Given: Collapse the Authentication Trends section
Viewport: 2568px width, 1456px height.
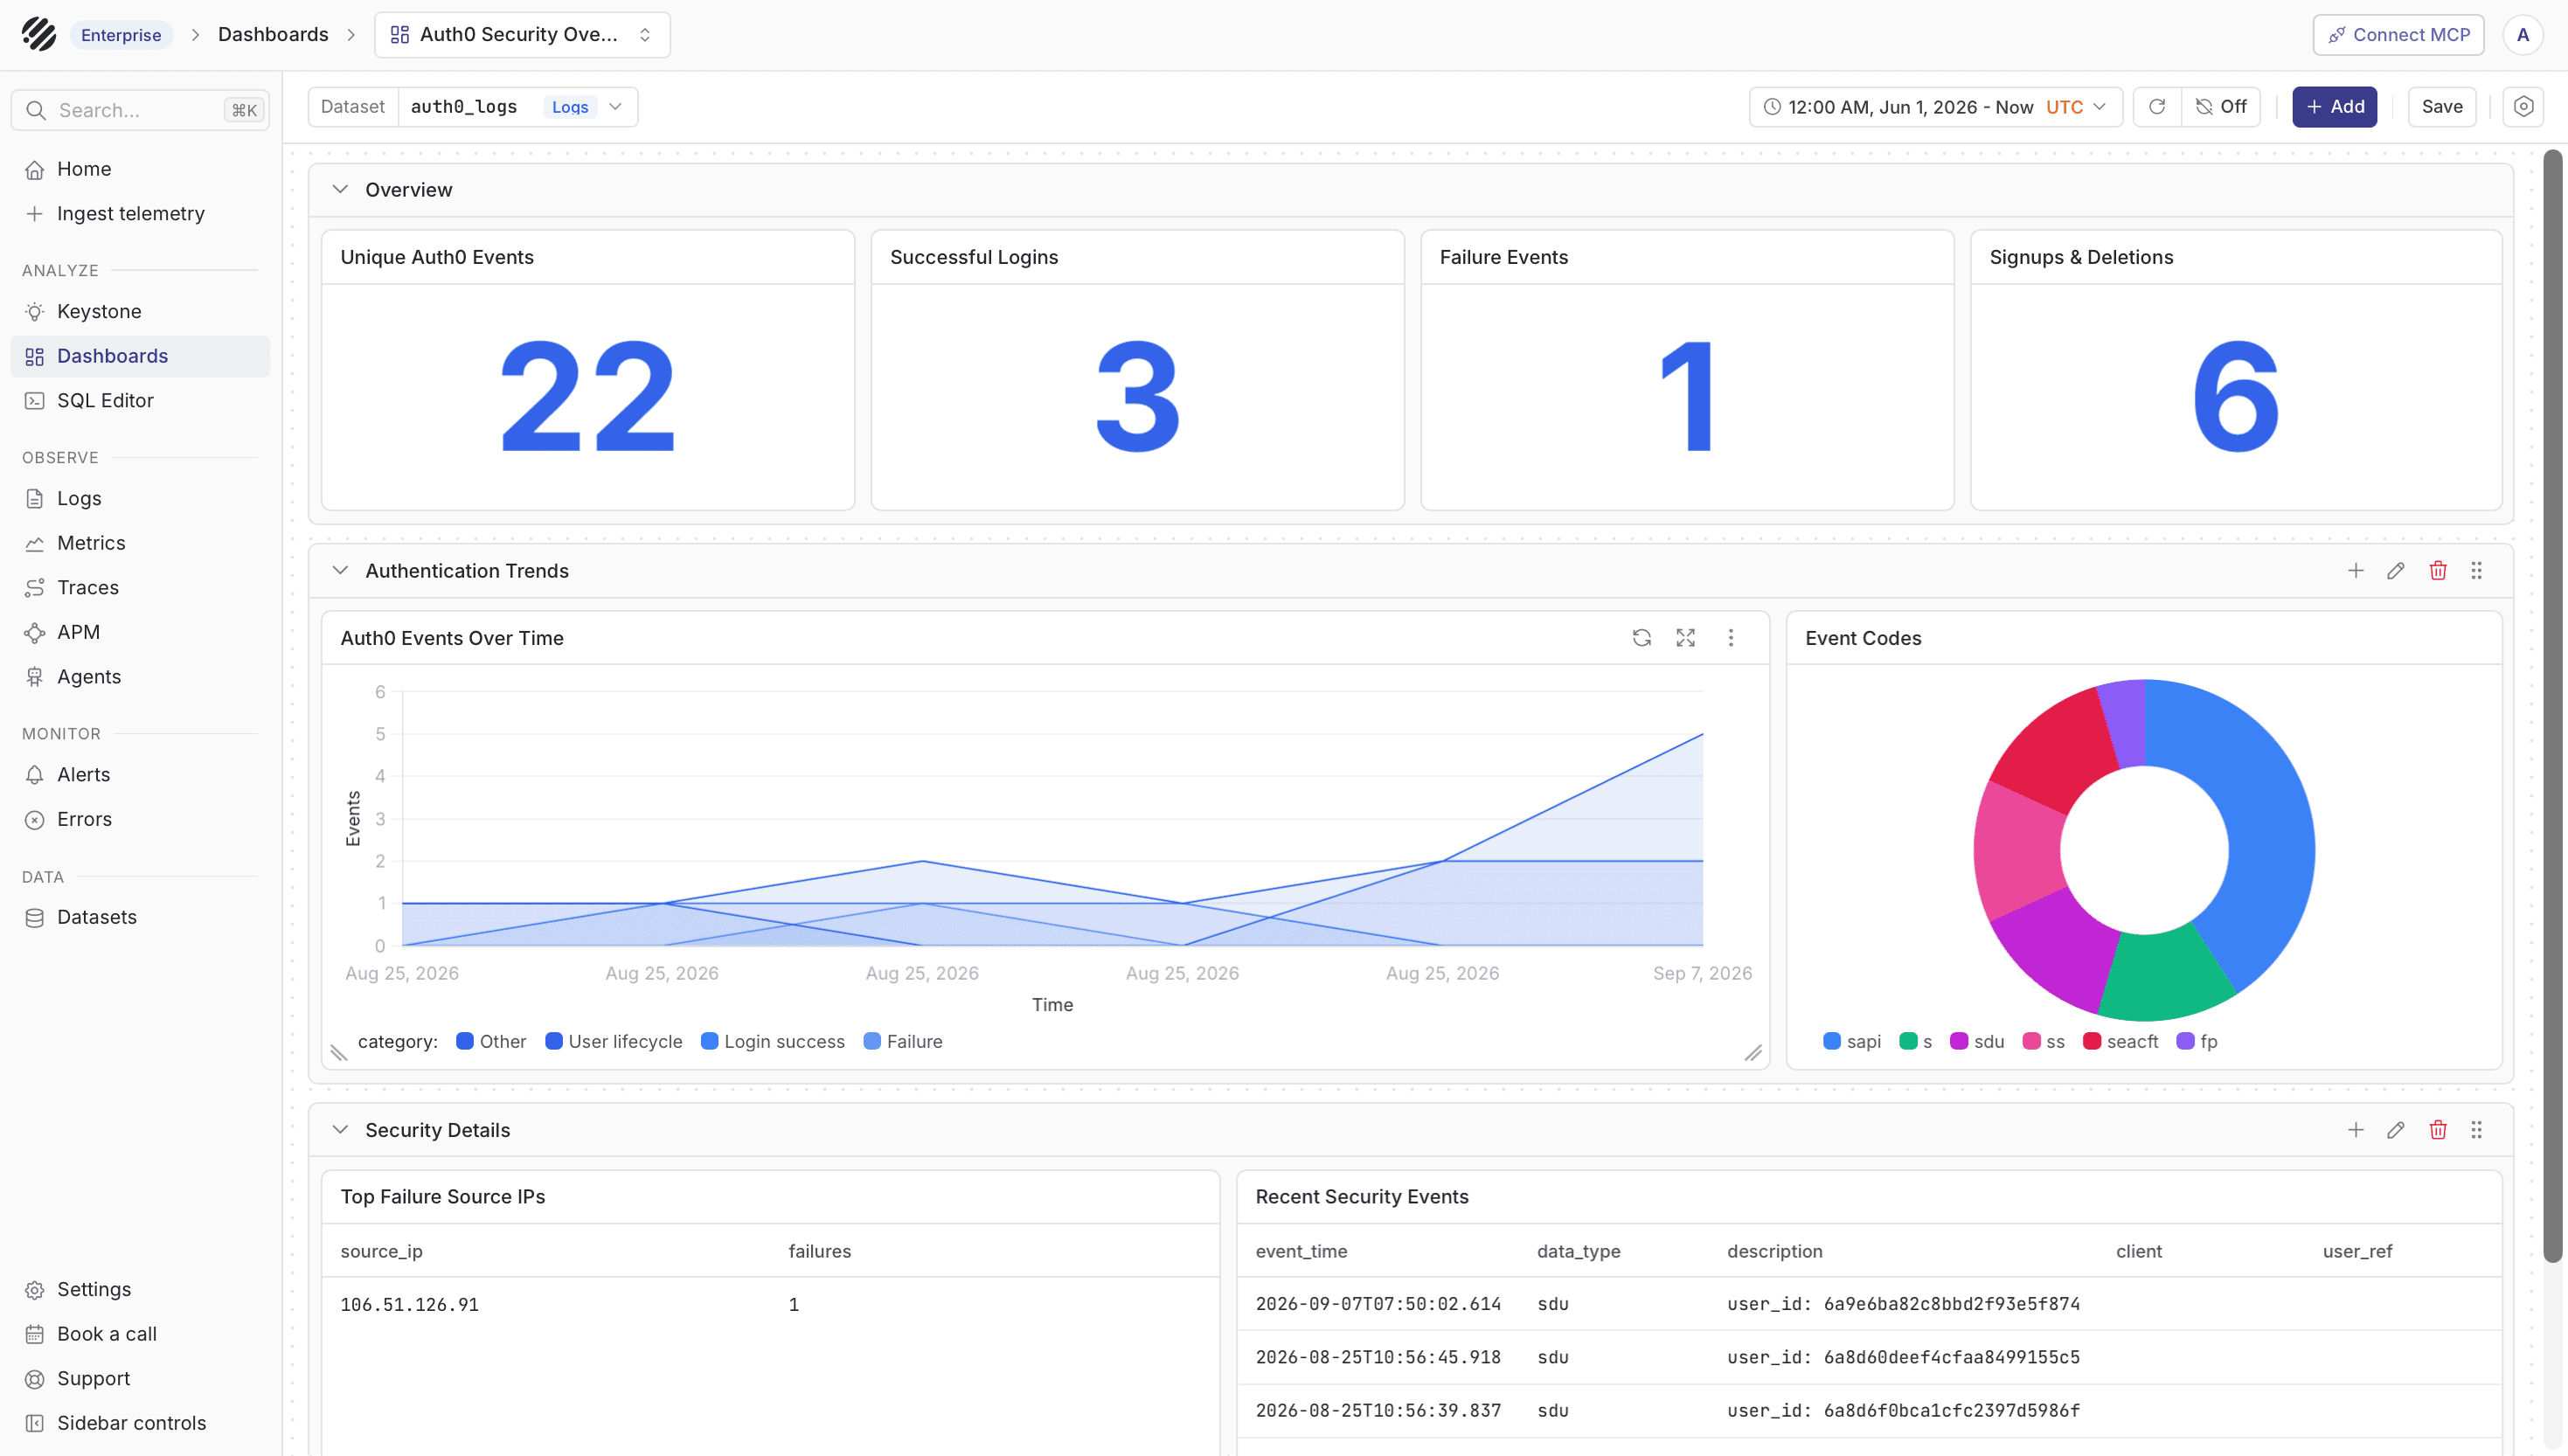Looking at the screenshot, I should (340, 570).
